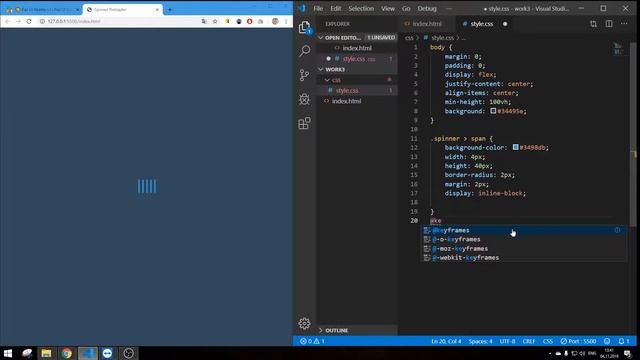Open the Source Control view
This screenshot has width=640, height=360.
[304, 75]
